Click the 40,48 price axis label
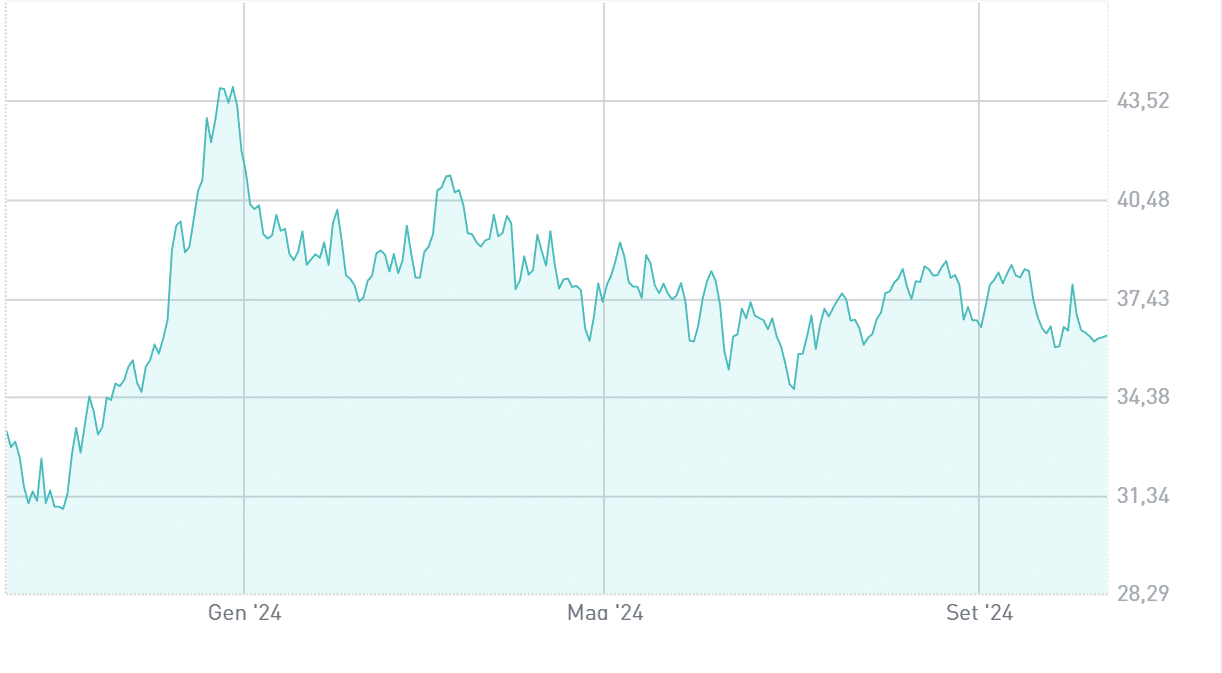The image size is (1222, 673). [1141, 201]
